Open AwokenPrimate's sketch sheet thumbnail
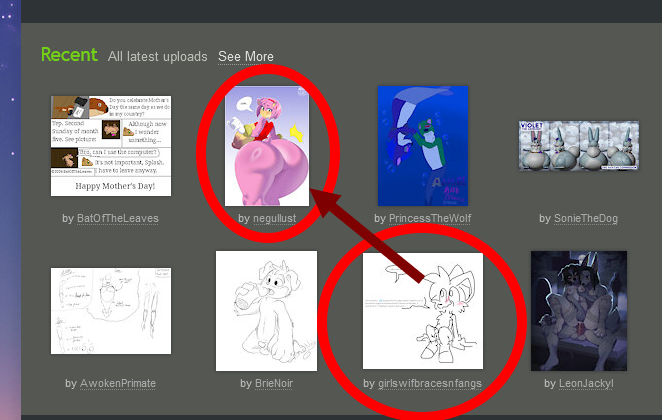 pos(111,311)
